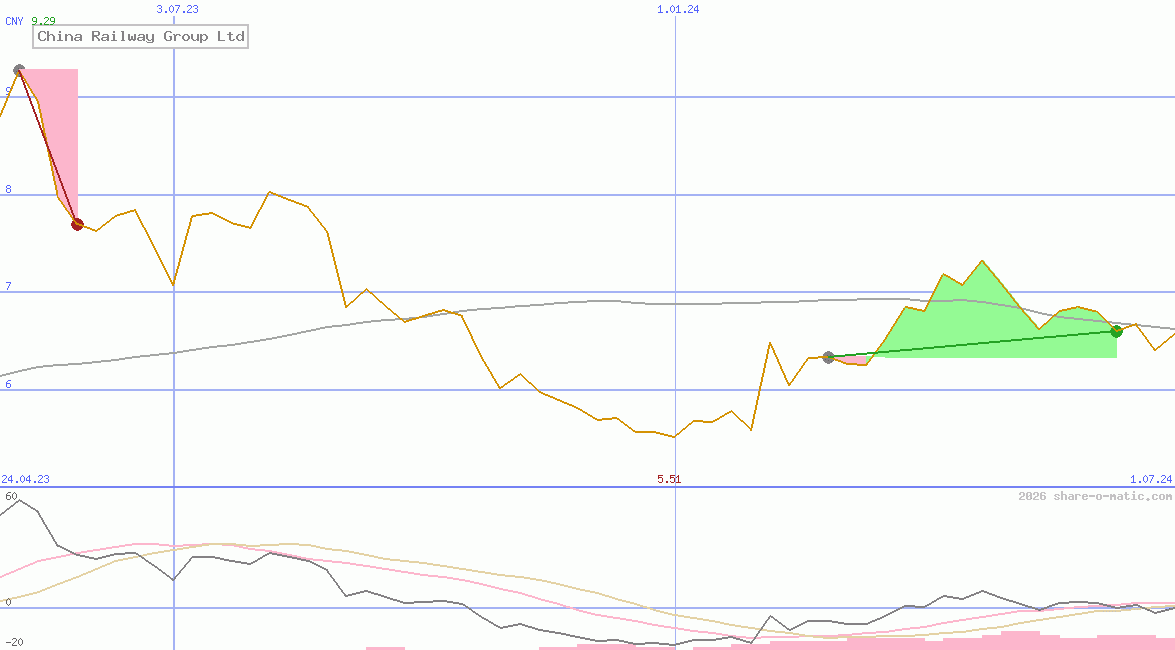This screenshot has width=1175, height=650.
Task: Toggle the red 5.51 low price label
Action: coord(668,479)
